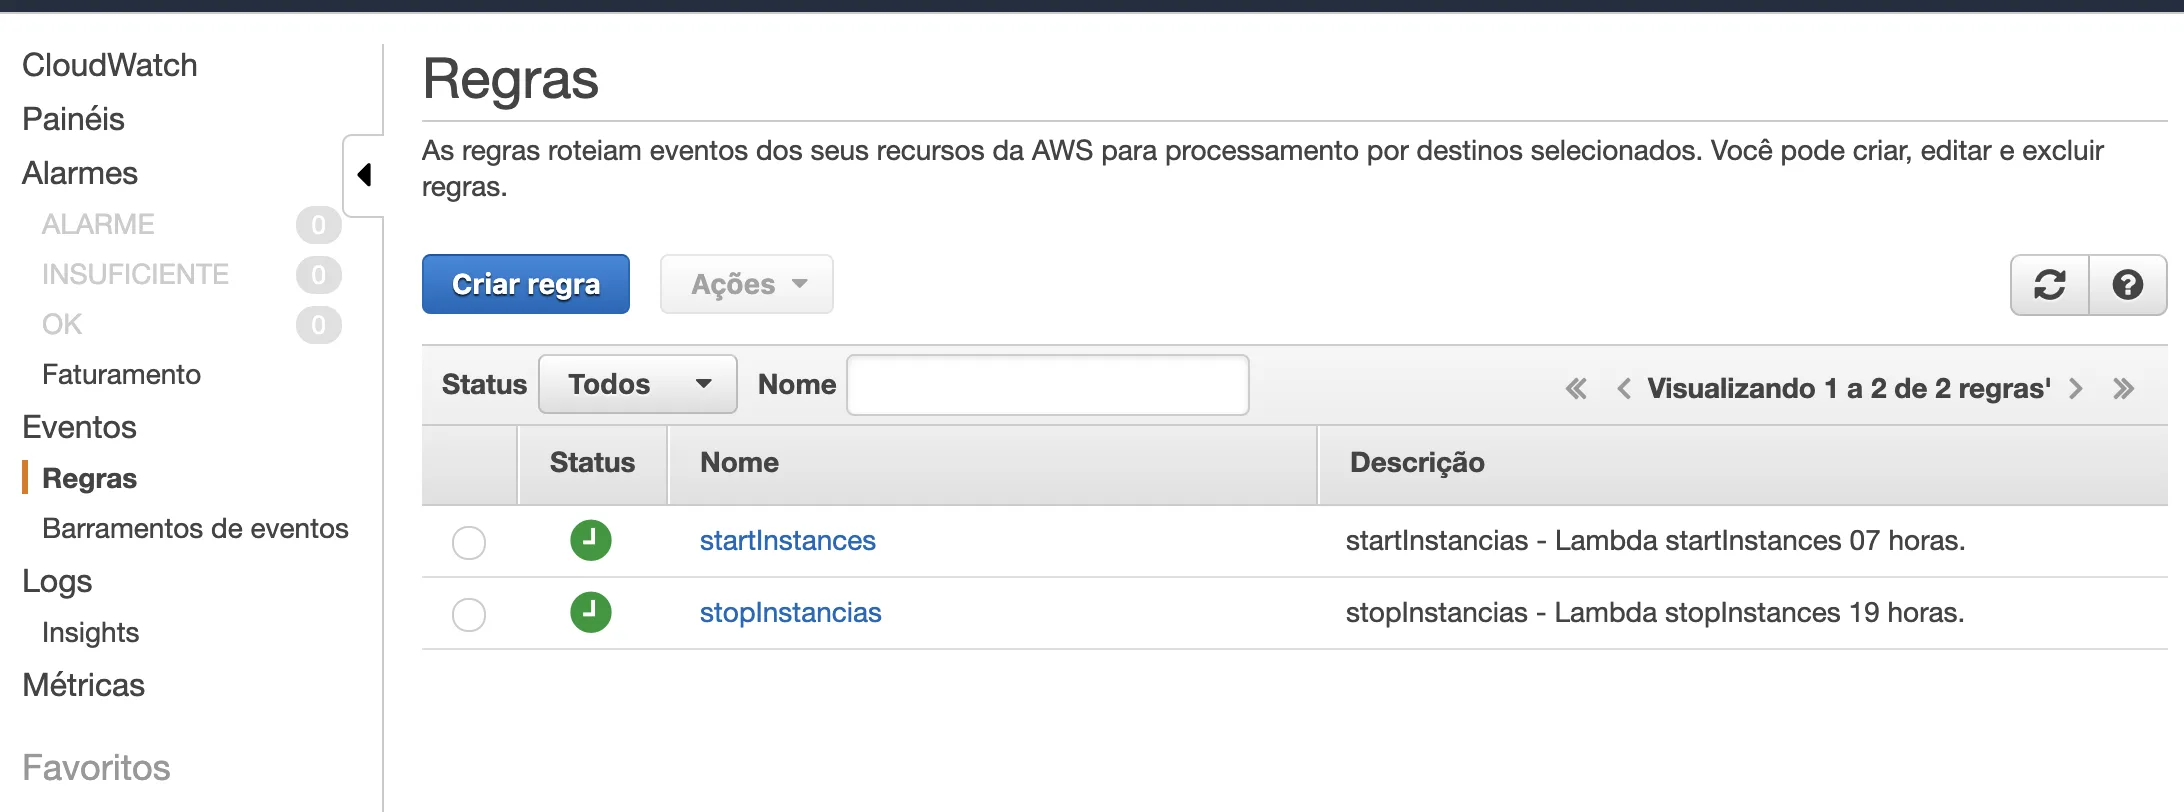Click description 'Lambda startInstances 07 horas.'
Viewport: 2184px width, 812px height.
click(1760, 540)
